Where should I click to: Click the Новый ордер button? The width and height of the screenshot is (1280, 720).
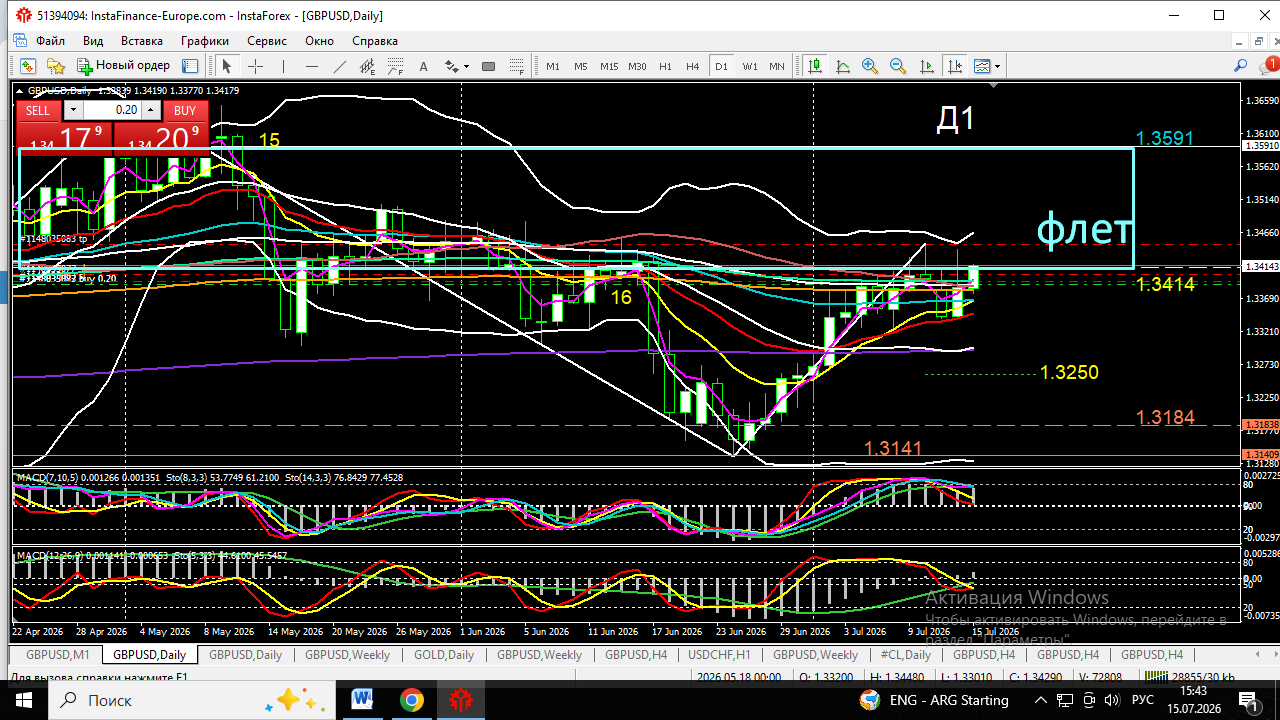125,66
